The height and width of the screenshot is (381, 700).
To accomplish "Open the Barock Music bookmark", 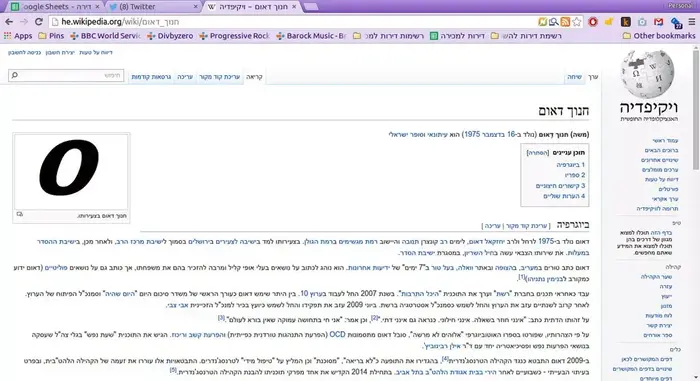I will click(311, 36).
